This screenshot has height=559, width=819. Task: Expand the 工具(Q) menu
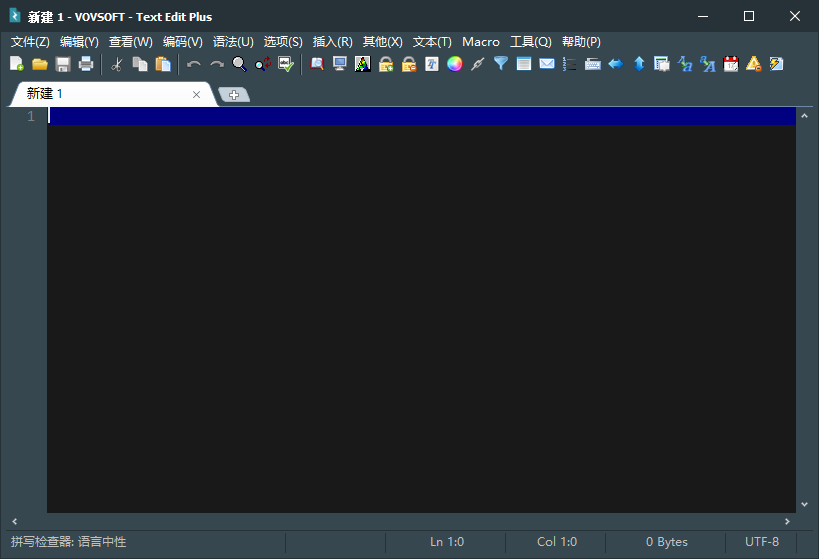pos(530,42)
